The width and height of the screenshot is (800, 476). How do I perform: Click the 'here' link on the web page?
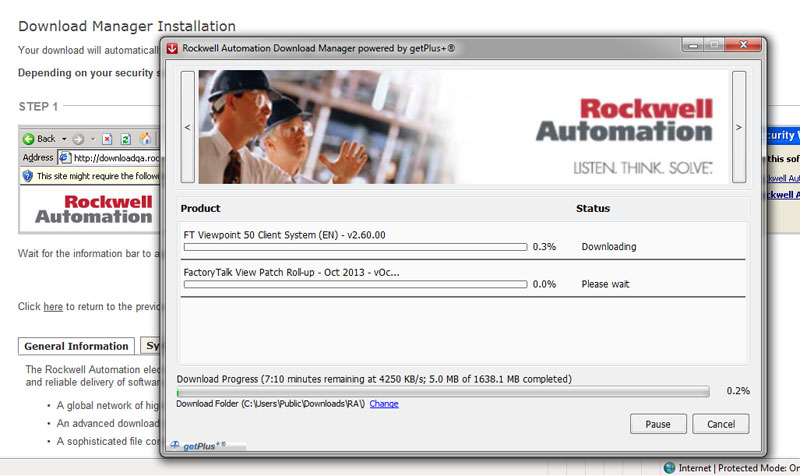click(53, 307)
